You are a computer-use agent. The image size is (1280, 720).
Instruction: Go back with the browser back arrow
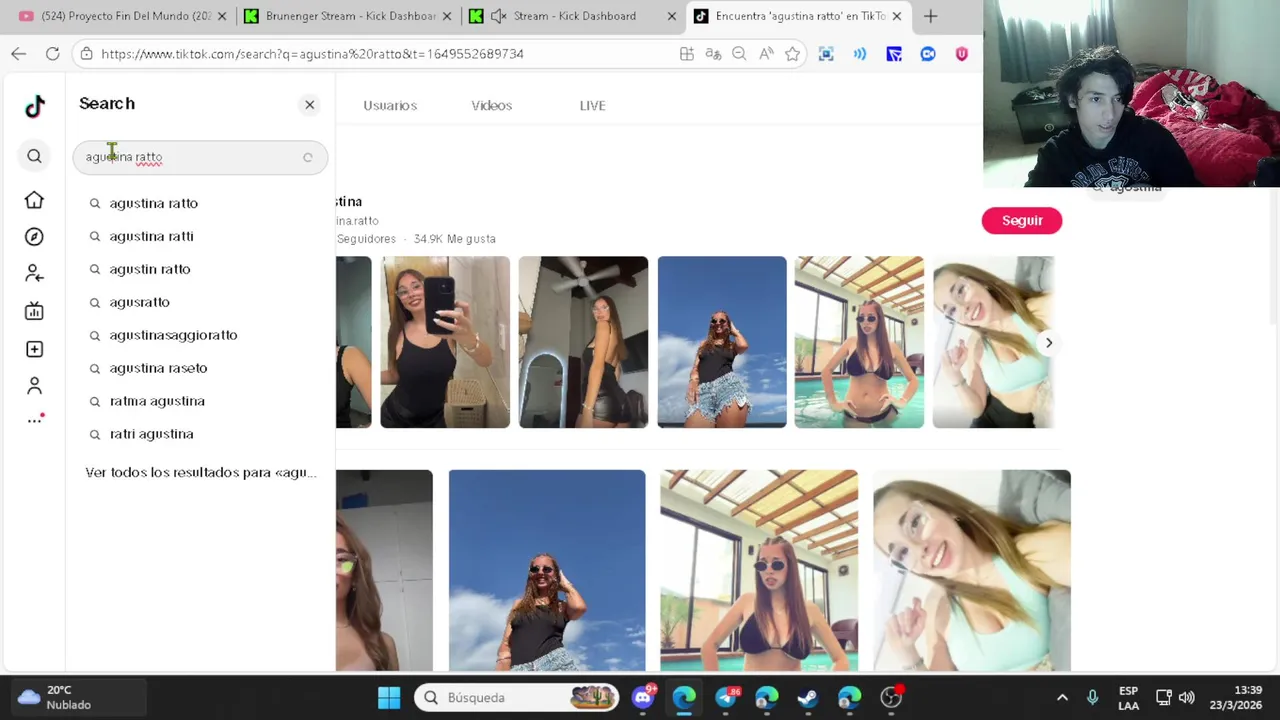click(x=19, y=54)
